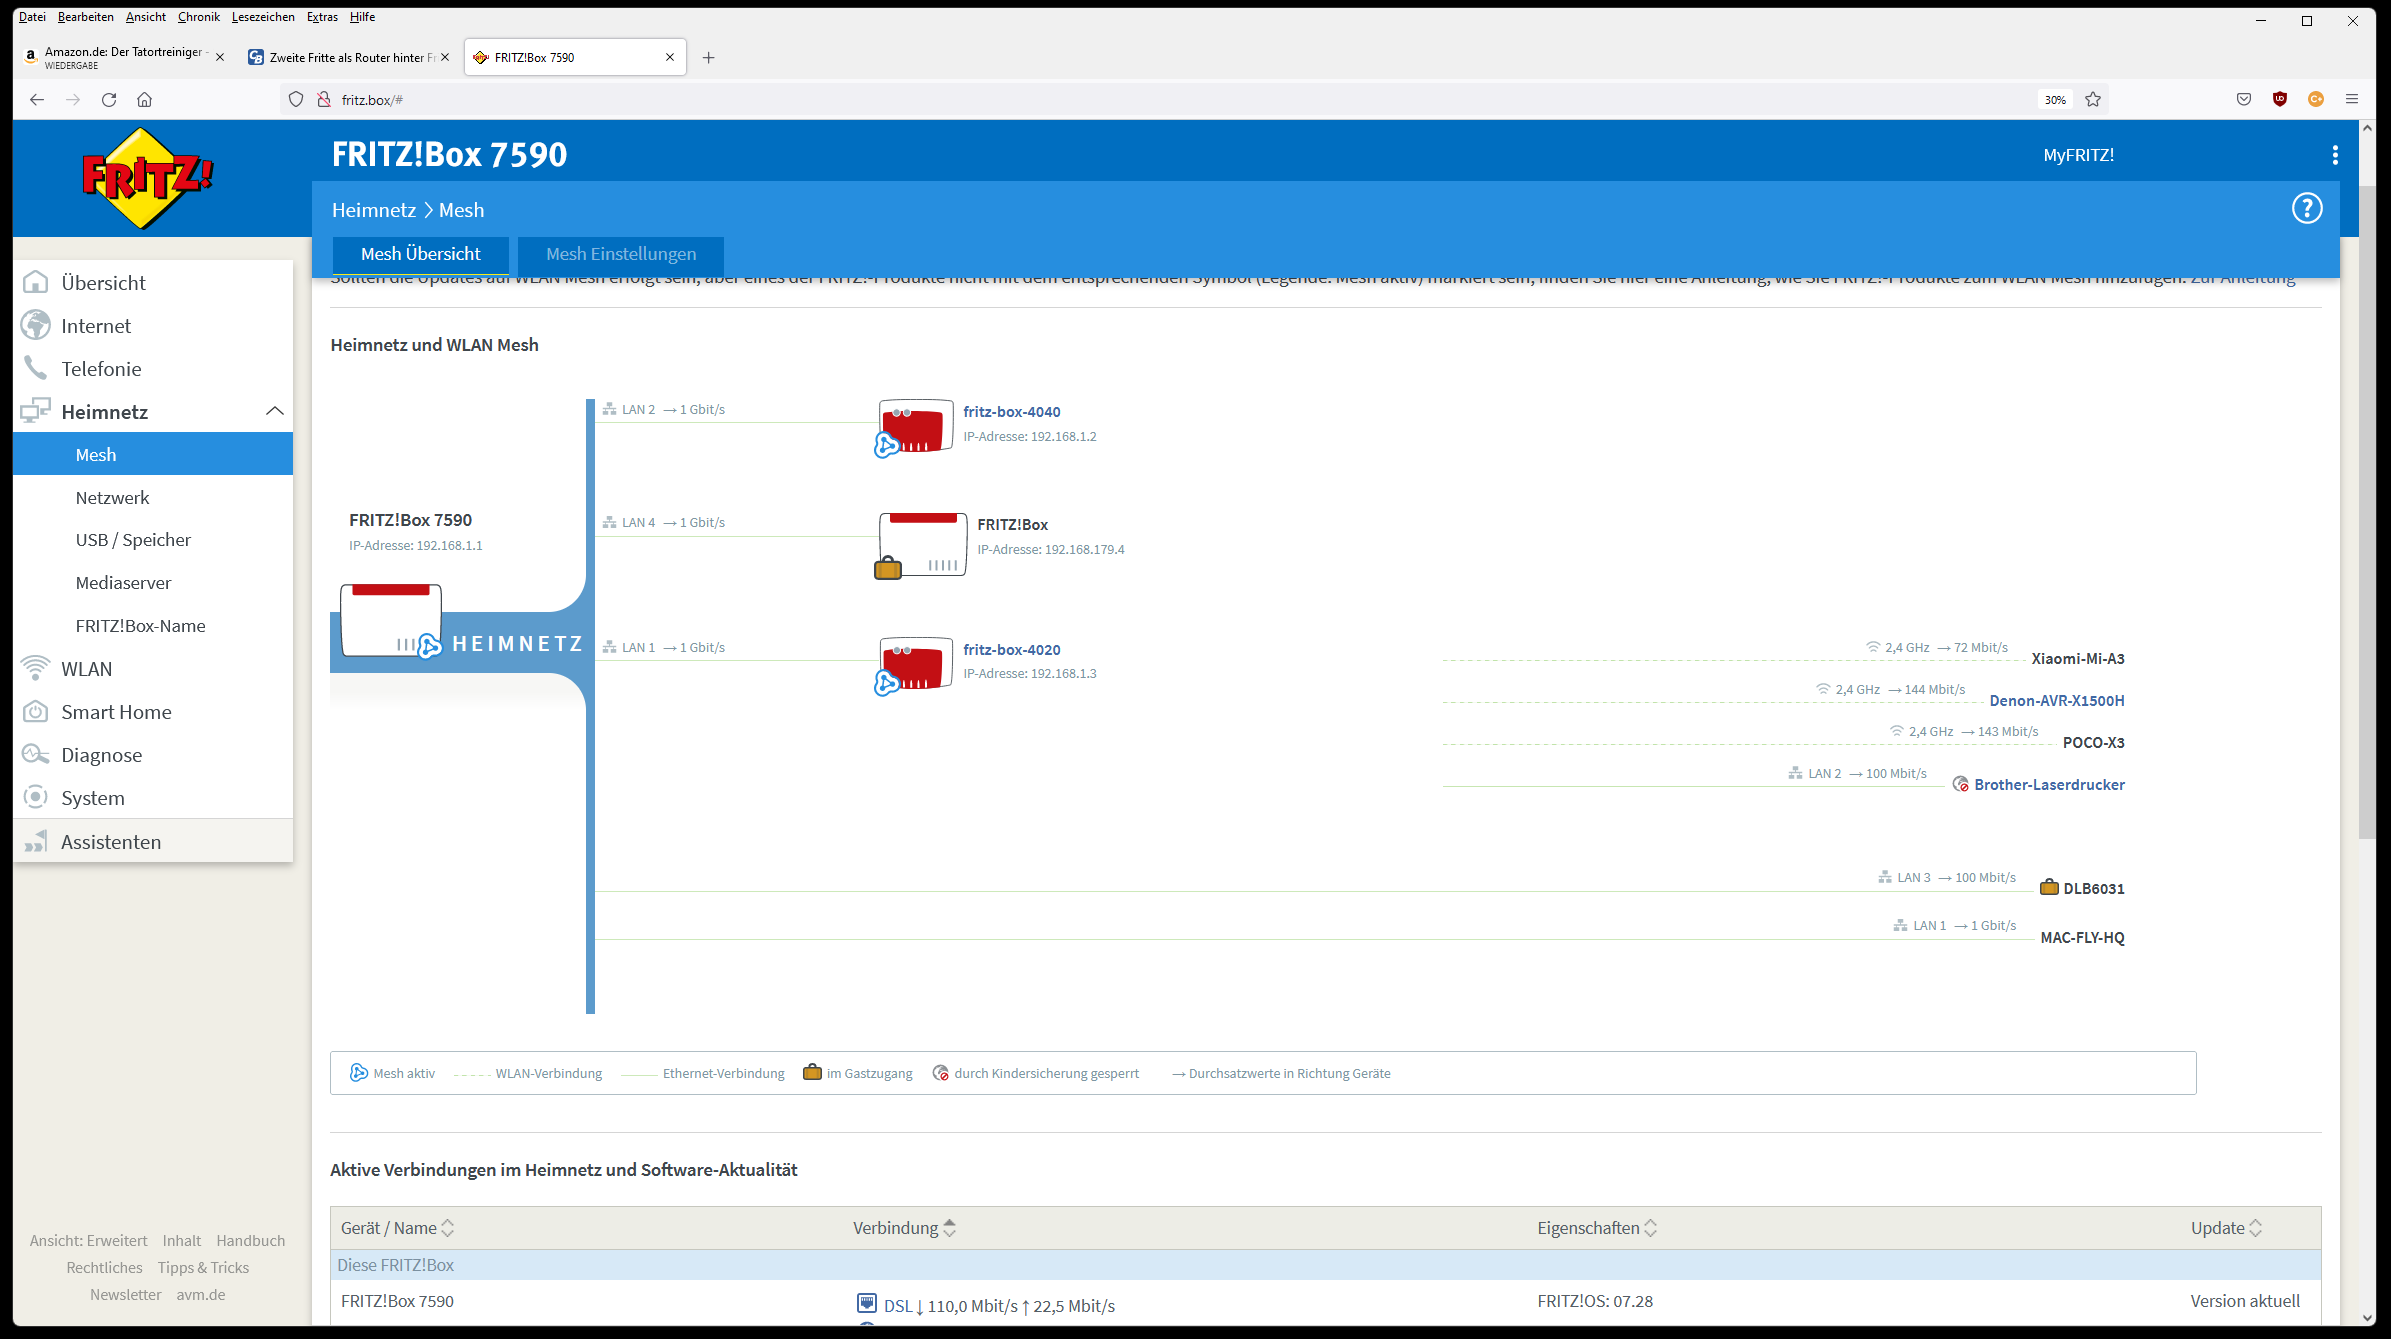
Task: Open the Chronik menu
Action: click(x=199, y=17)
